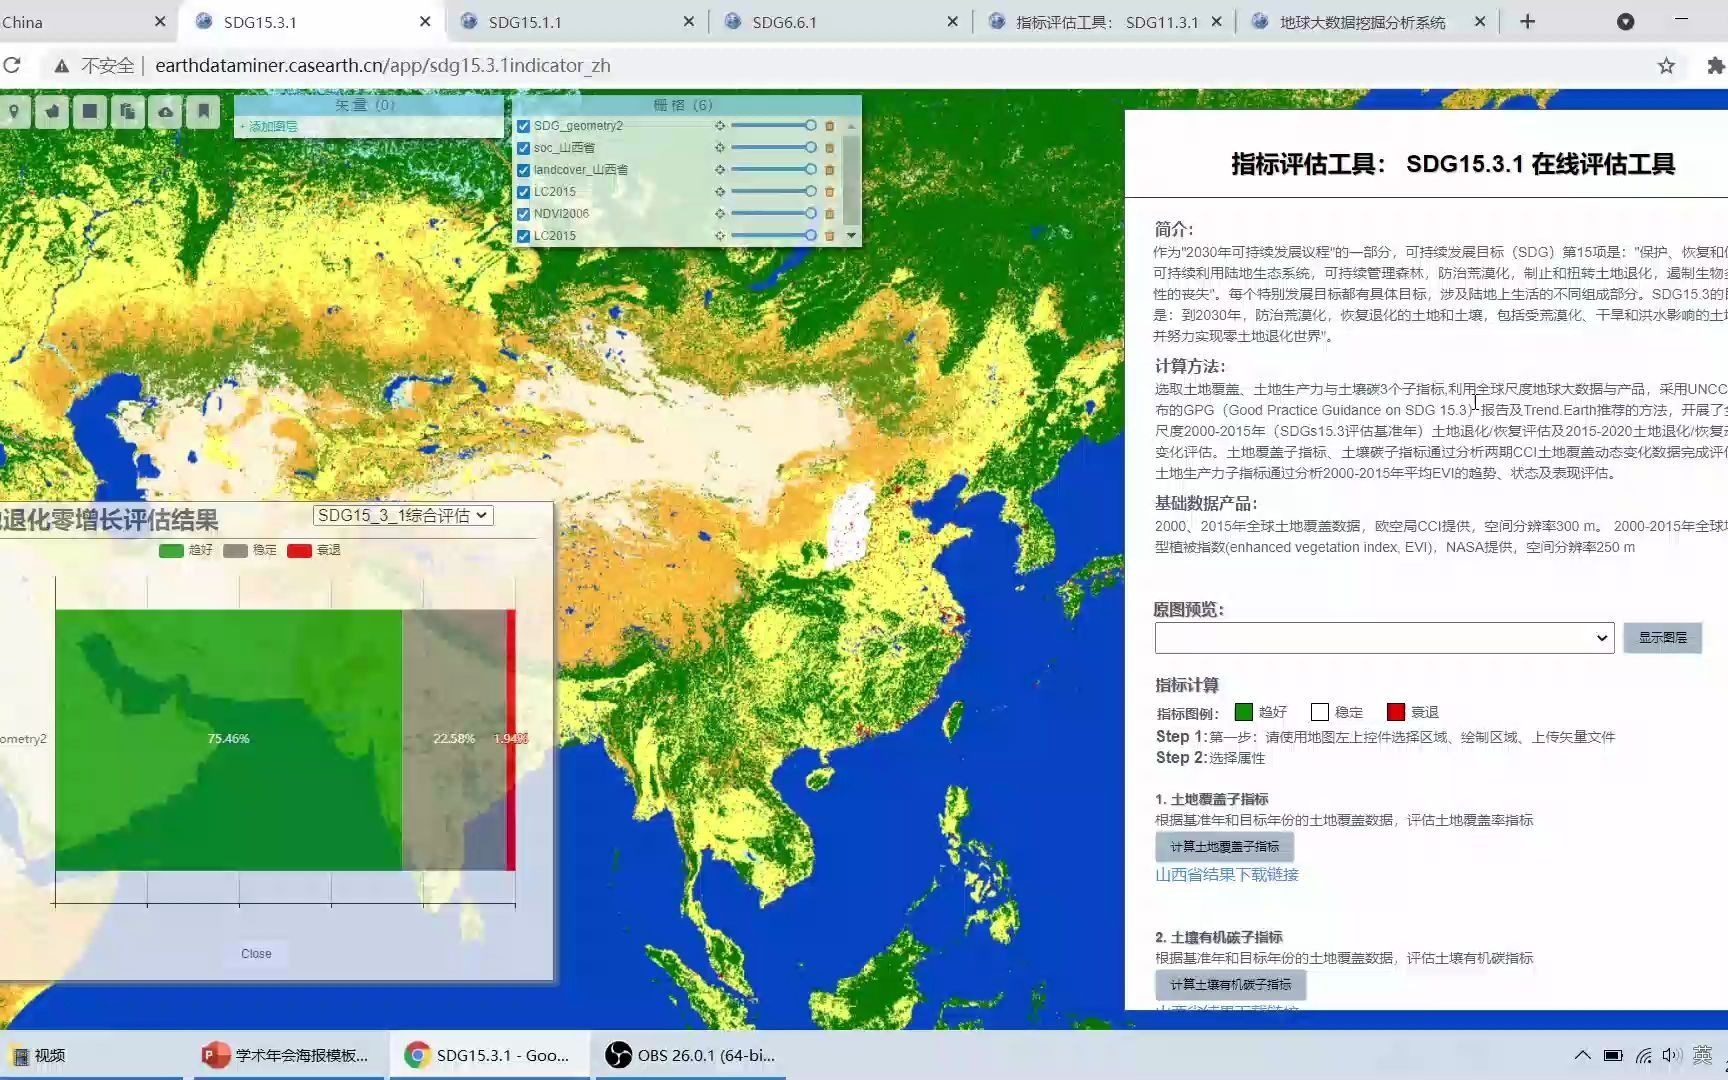Image resolution: width=1728 pixels, height=1080 pixels.
Task: Switch to the SDG15.1.1 browser tab
Action: pos(575,22)
